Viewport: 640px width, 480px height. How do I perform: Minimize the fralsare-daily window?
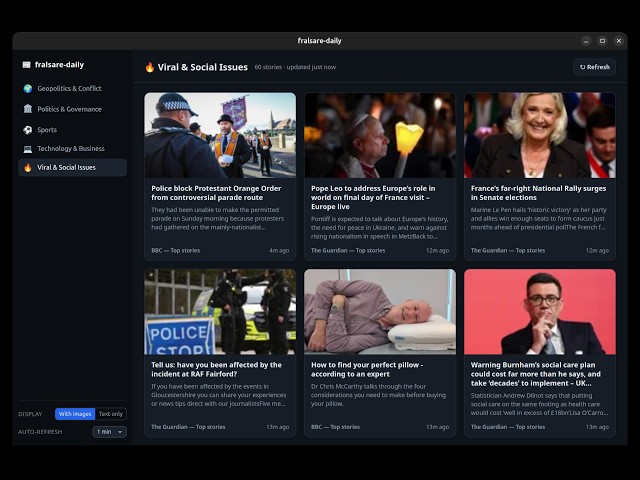point(586,41)
